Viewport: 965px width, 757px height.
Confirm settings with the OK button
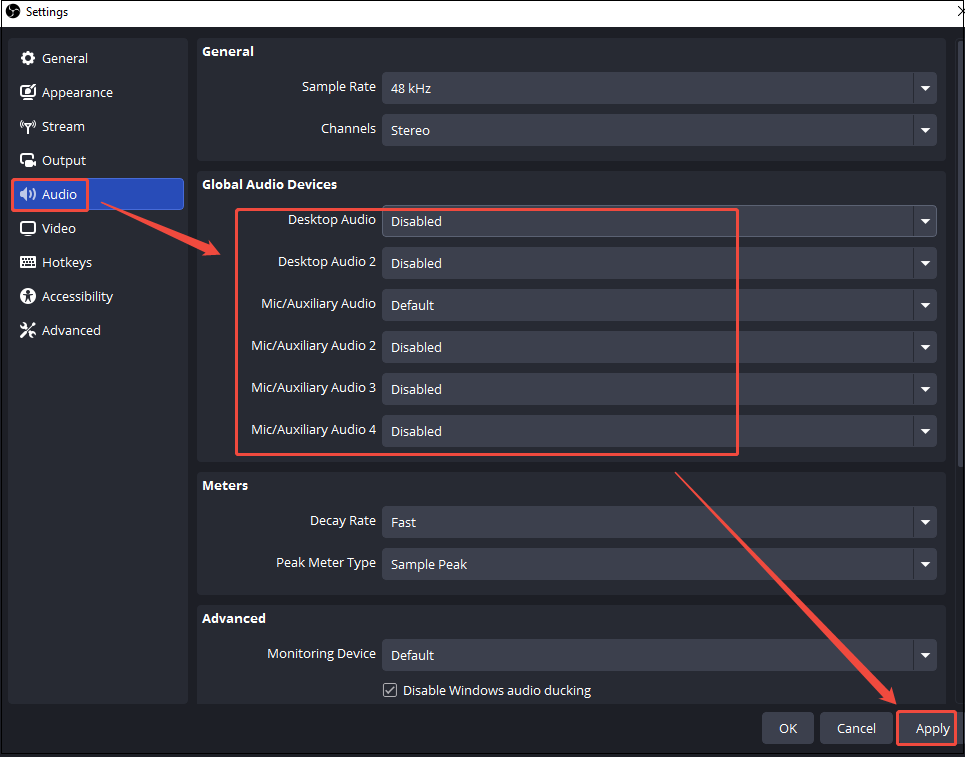787,728
